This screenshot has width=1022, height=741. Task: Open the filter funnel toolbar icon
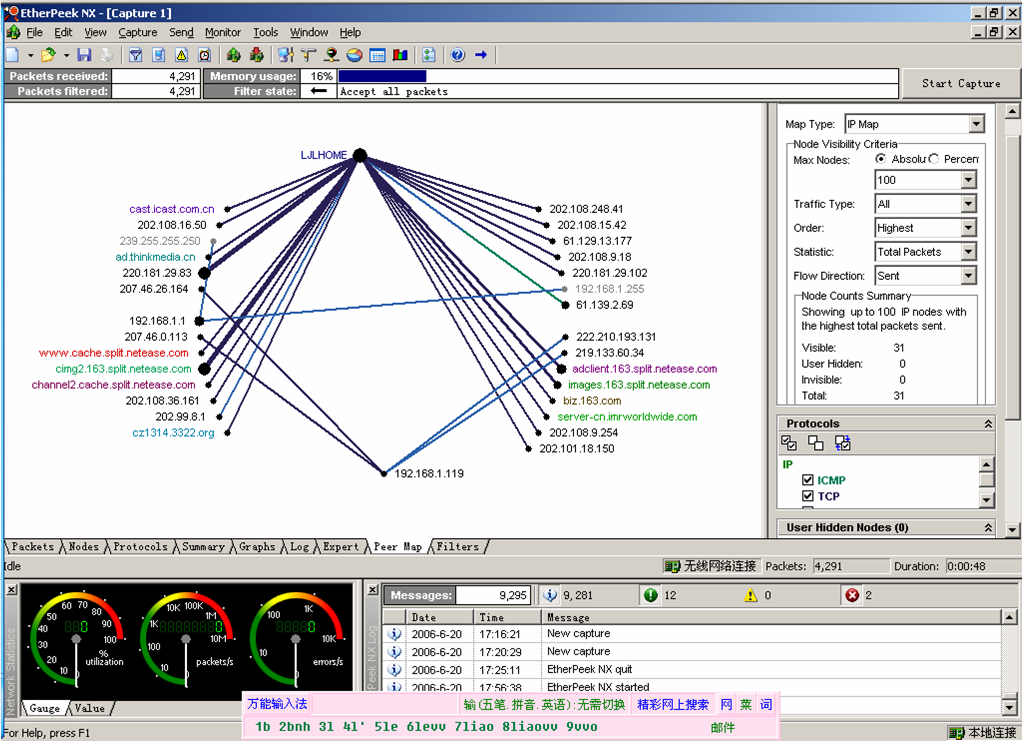[x=135, y=55]
